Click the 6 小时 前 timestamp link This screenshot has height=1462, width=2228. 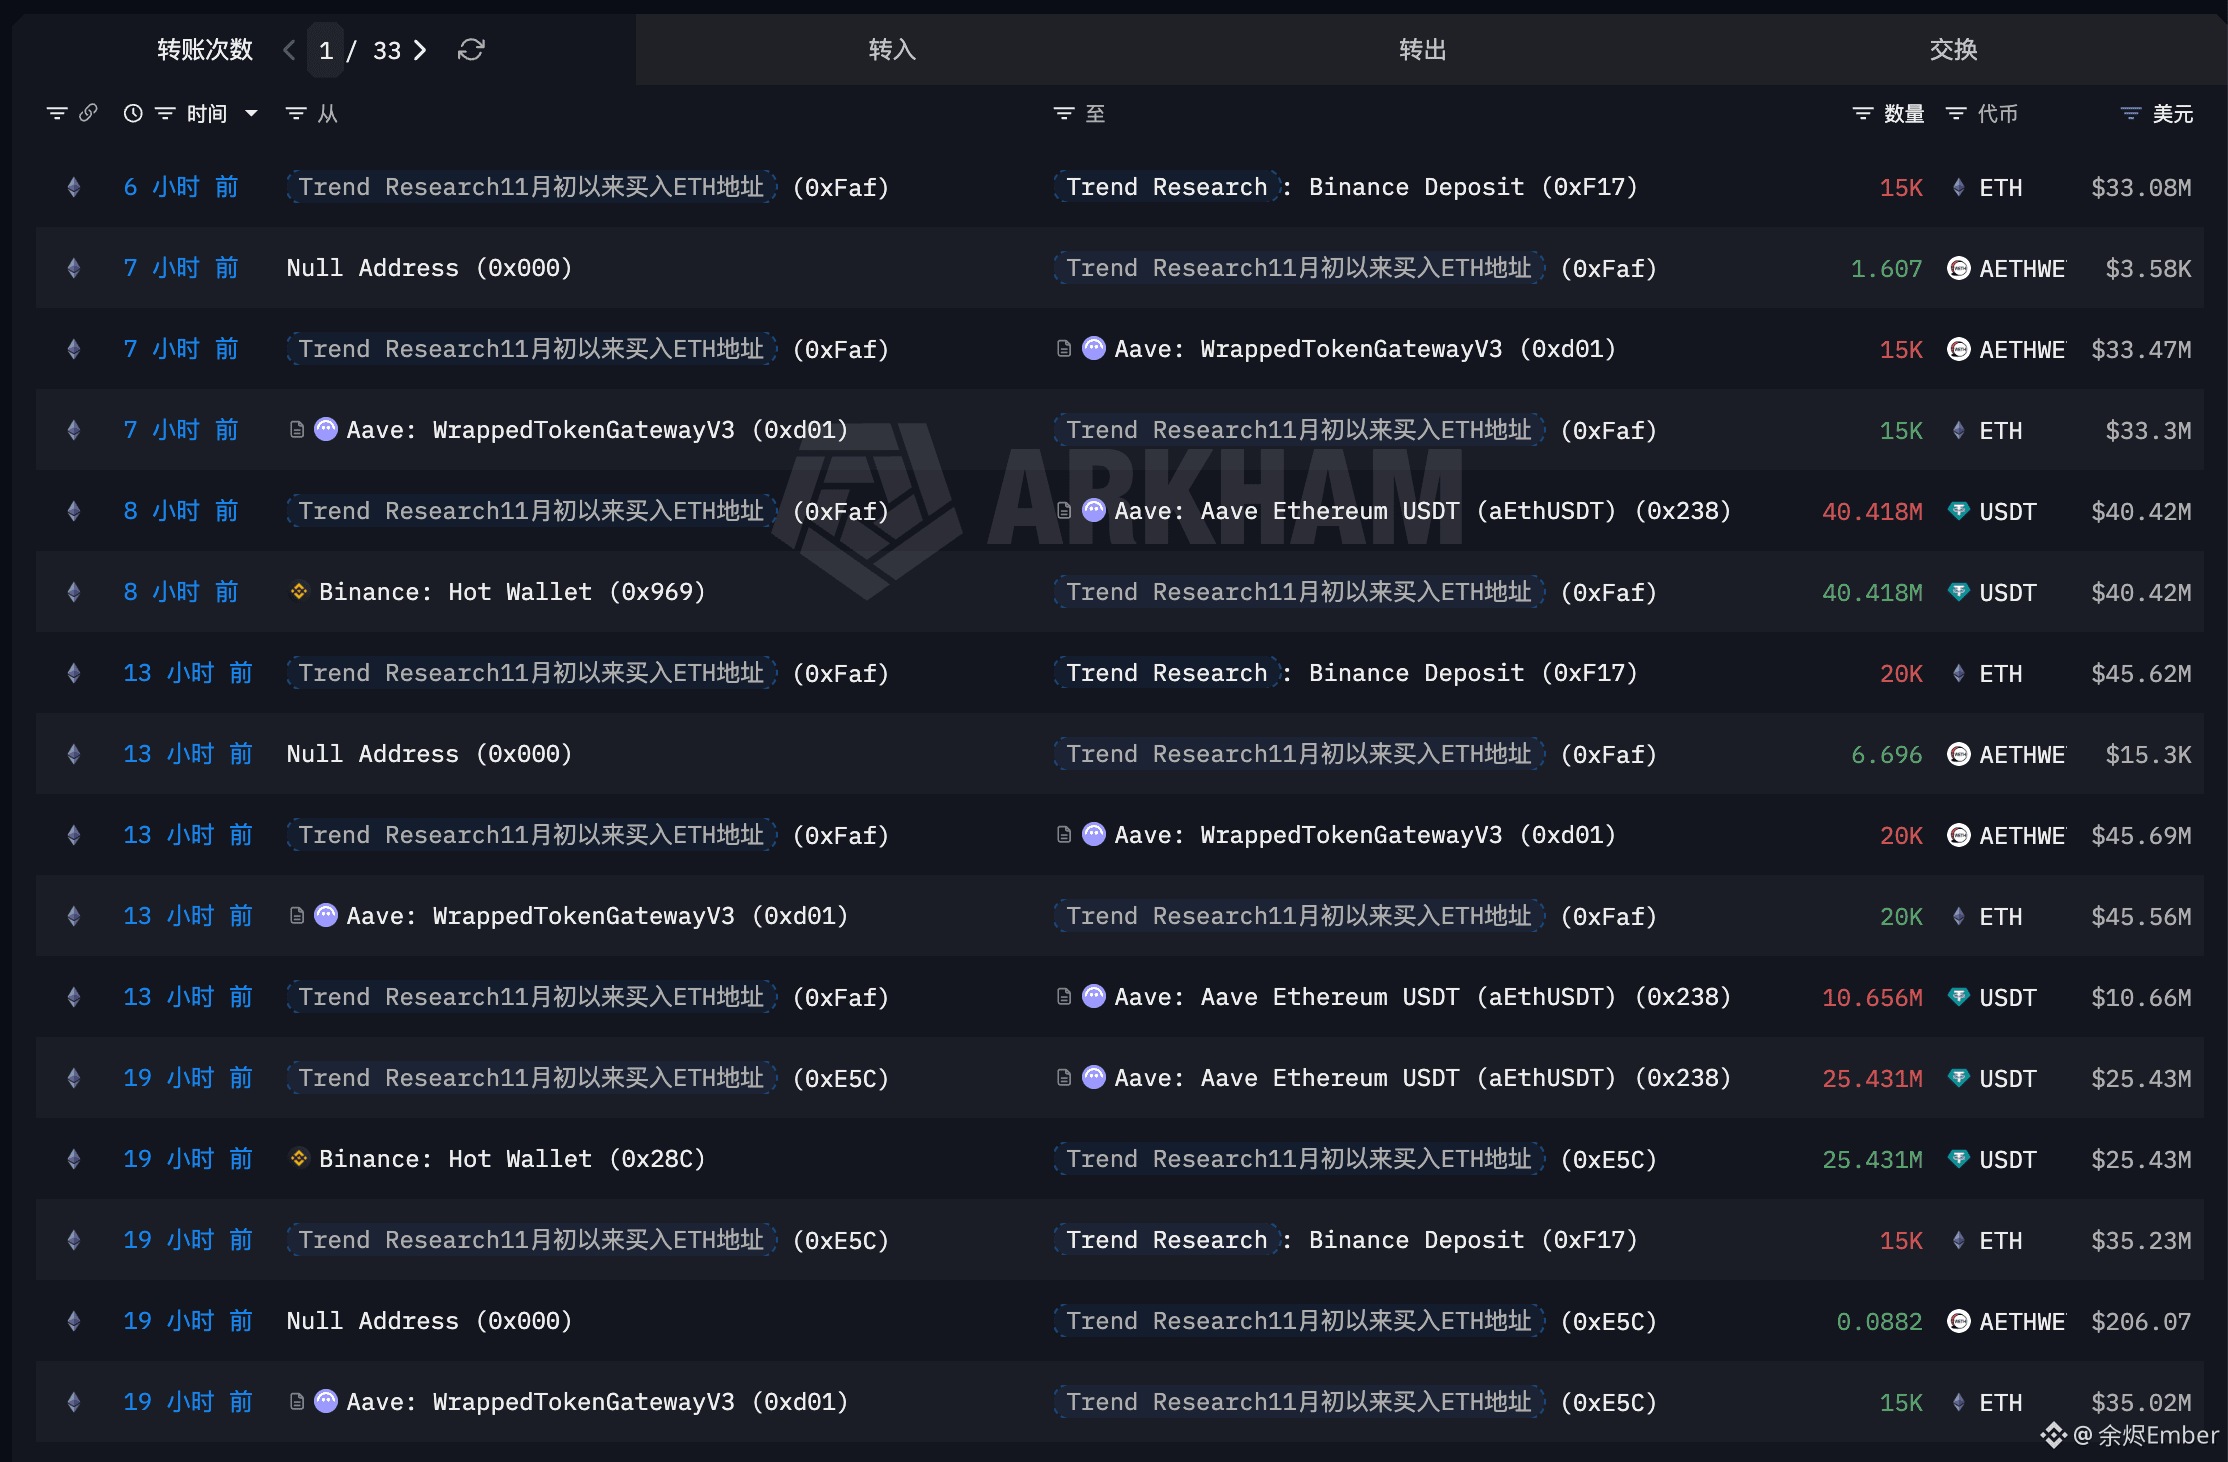pyautogui.click(x=180, y=187)
